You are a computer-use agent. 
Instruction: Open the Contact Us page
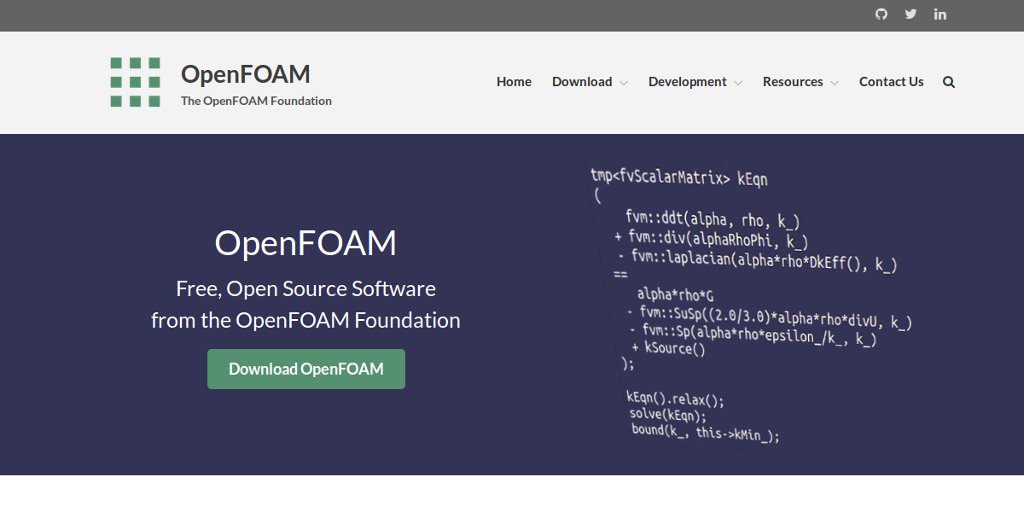[x=891, y=82]
